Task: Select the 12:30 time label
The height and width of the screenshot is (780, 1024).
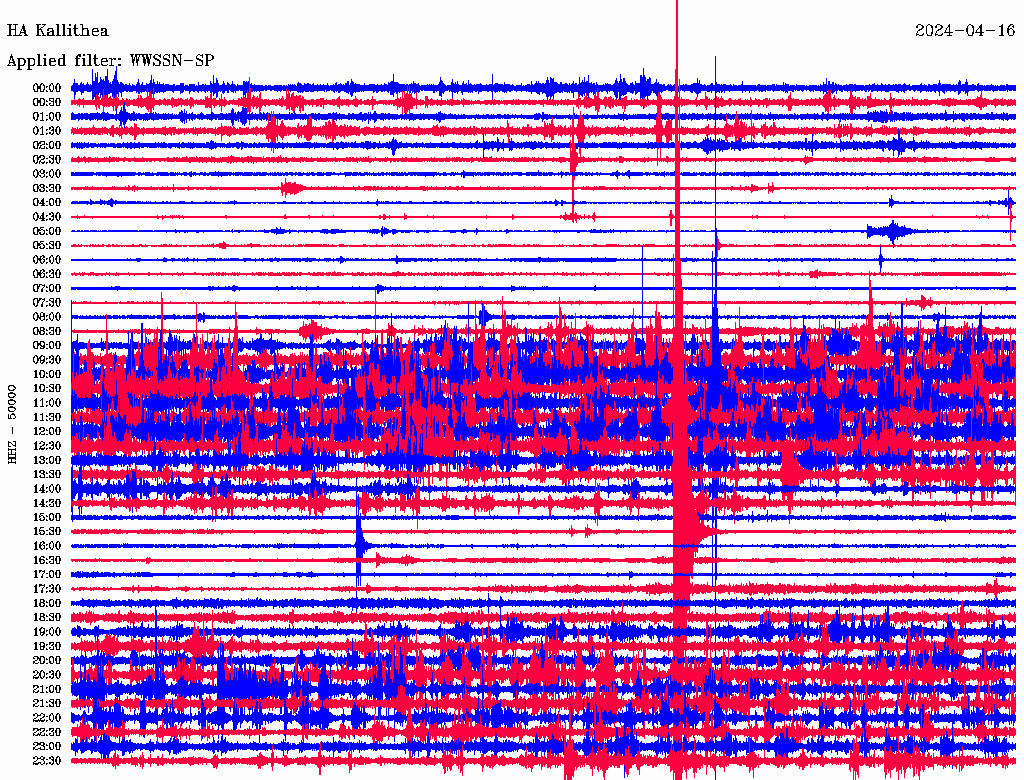Action: click(x=47, y=446)
